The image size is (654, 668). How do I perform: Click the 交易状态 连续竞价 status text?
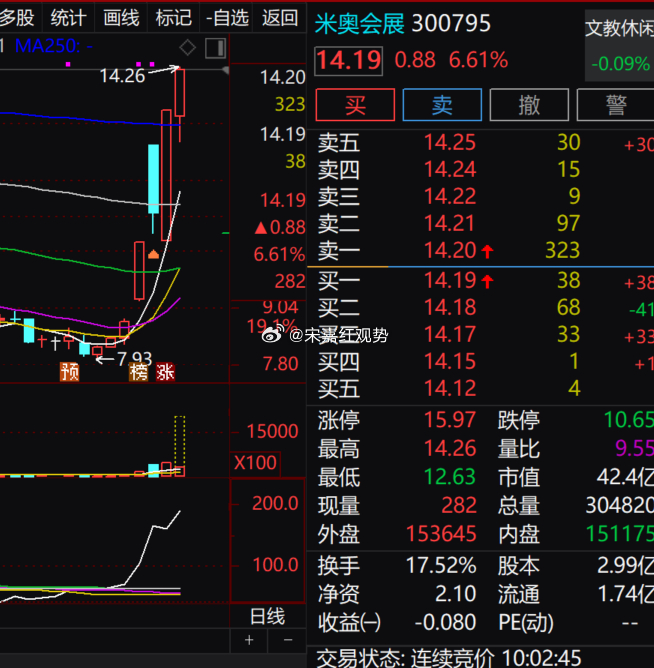tap(449, 658)
